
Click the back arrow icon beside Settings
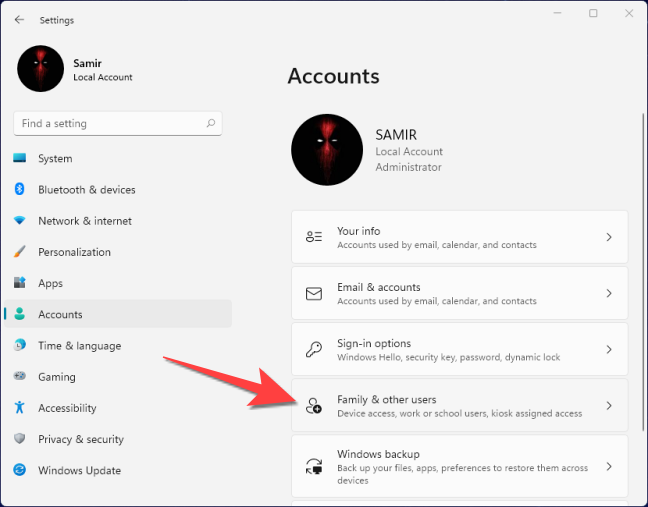pyautogui.click(x=19, y=20)
